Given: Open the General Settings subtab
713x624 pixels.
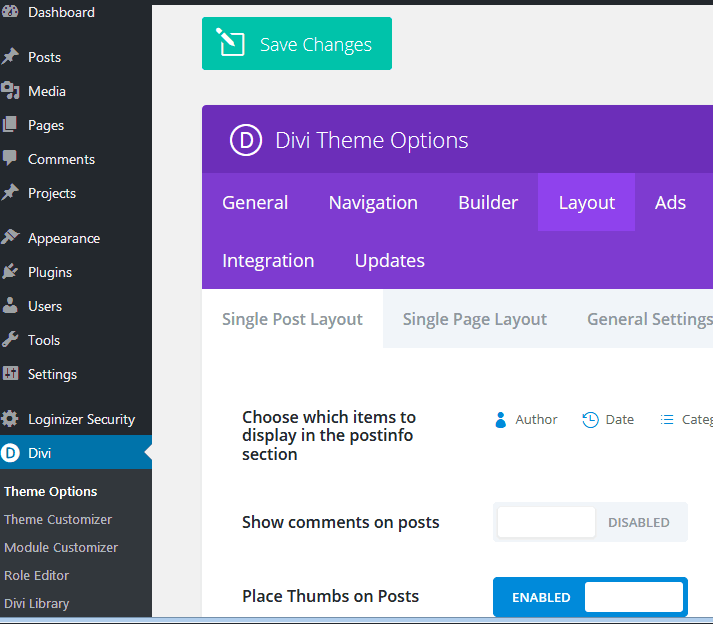Looking at the screenshot, I should click(650, 319).
